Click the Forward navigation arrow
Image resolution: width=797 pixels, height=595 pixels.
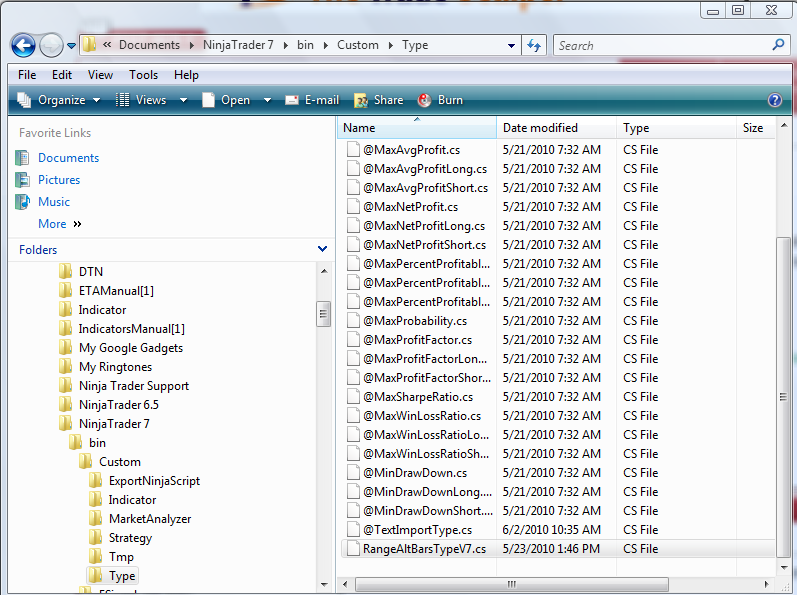51,46
